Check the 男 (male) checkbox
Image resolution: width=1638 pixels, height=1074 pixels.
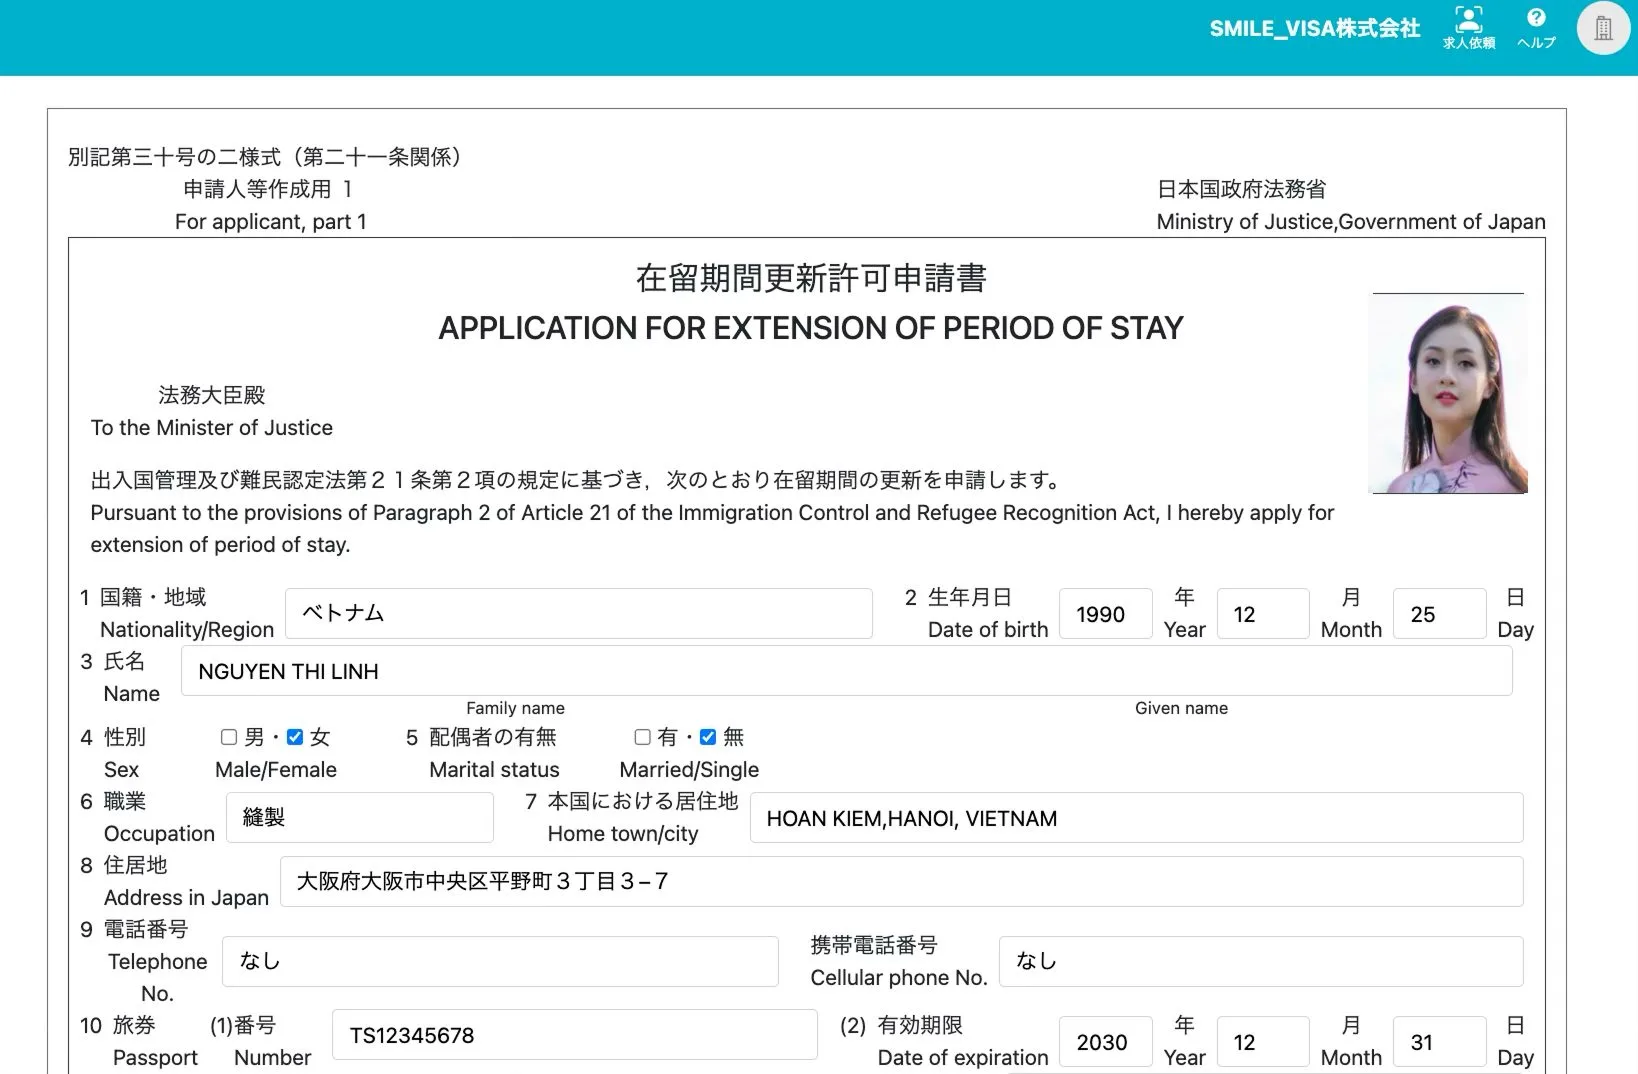229,737
